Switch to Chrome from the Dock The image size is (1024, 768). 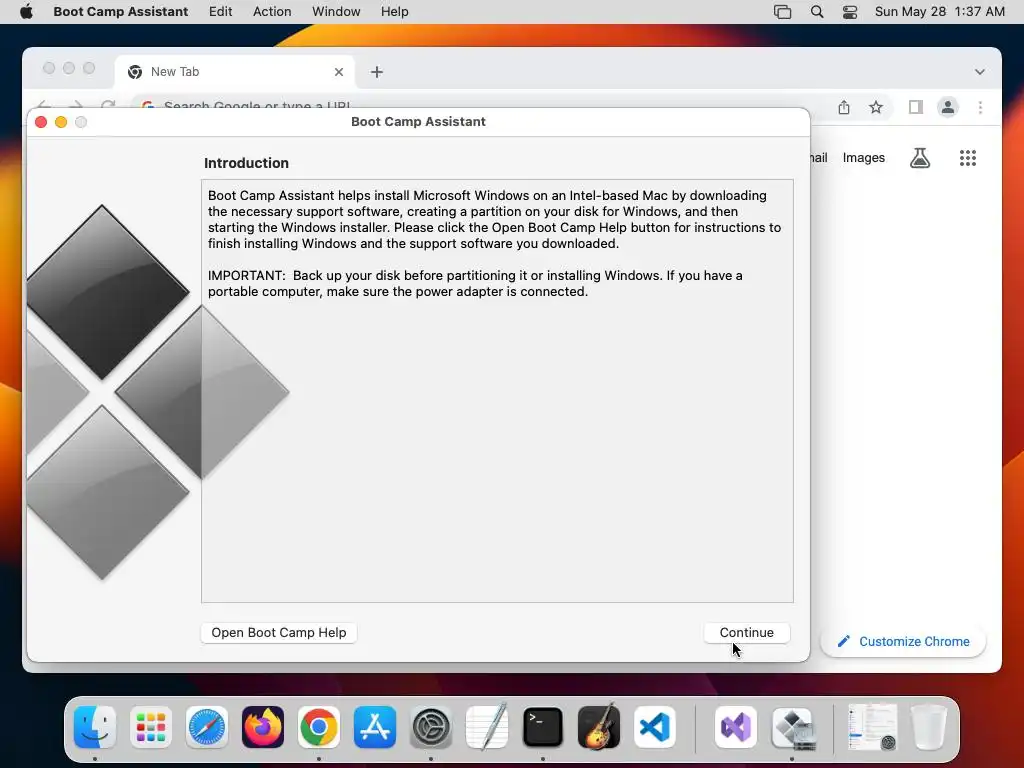(319, 727)
